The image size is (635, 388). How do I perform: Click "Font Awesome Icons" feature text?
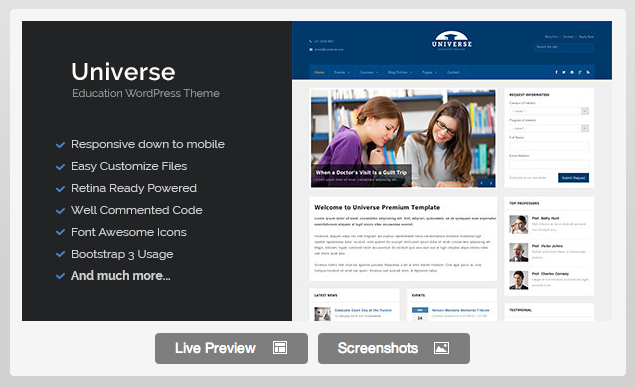(x=129, y=232)
